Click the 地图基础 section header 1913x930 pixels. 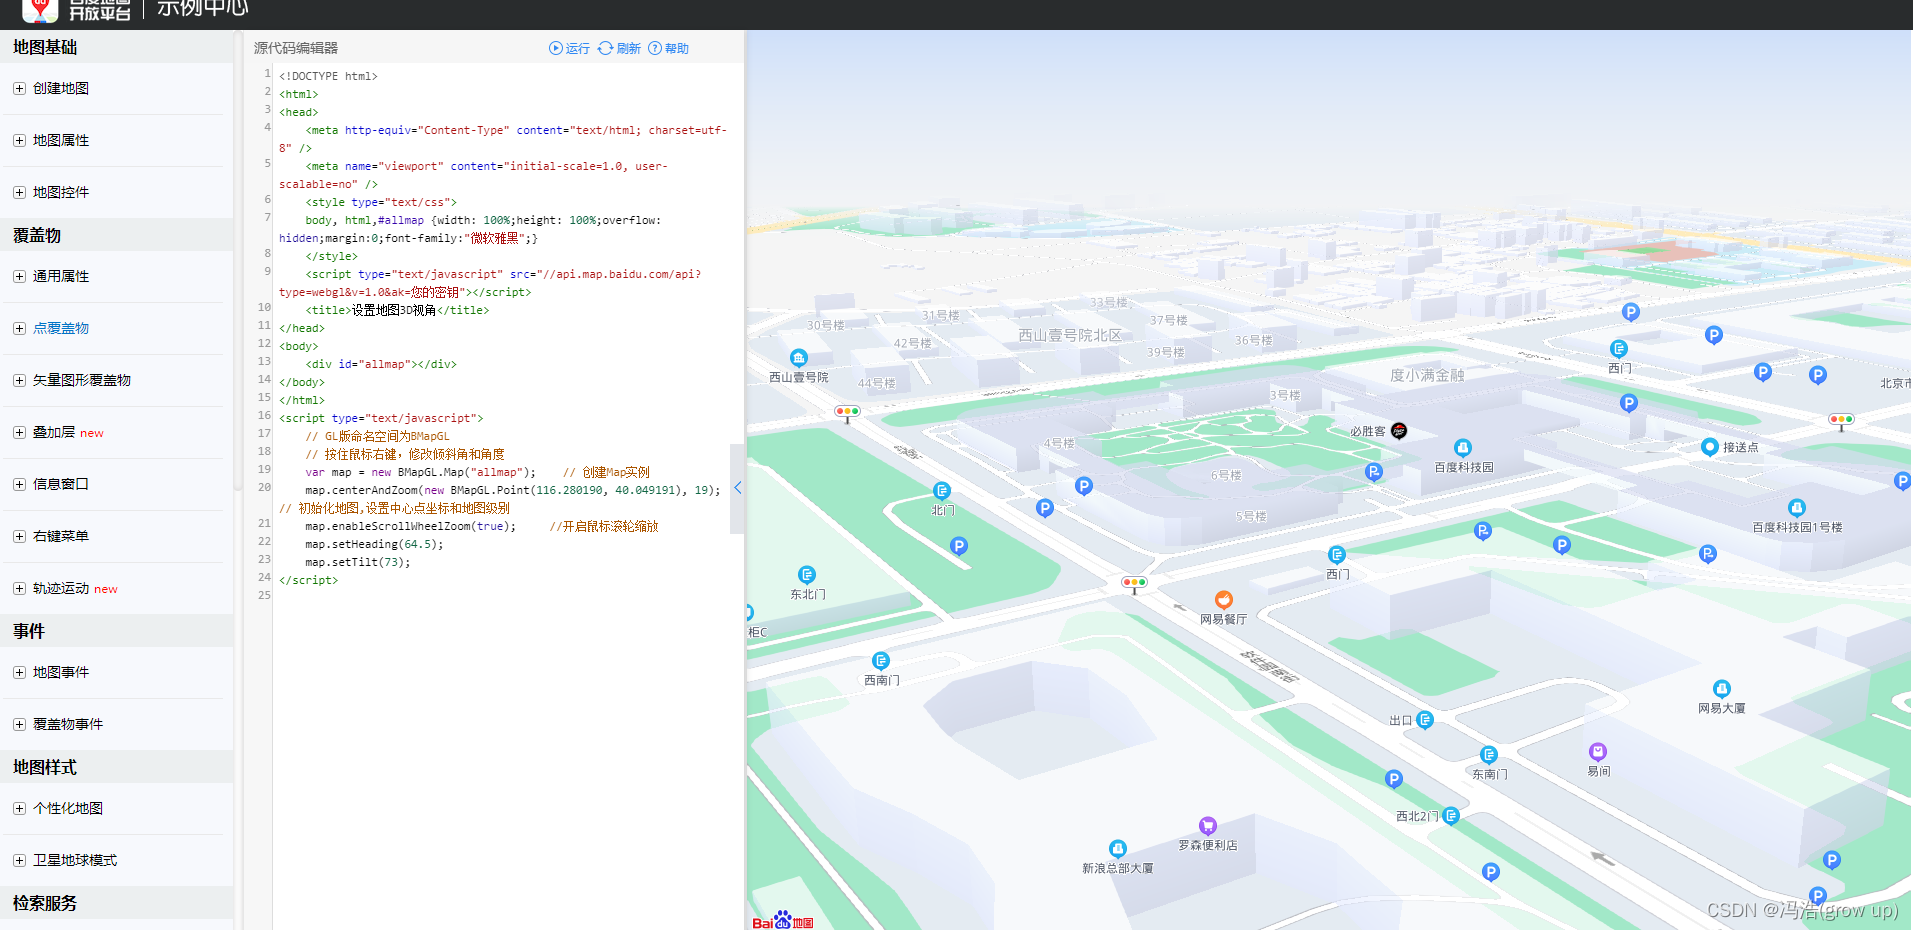click(45, 47)
